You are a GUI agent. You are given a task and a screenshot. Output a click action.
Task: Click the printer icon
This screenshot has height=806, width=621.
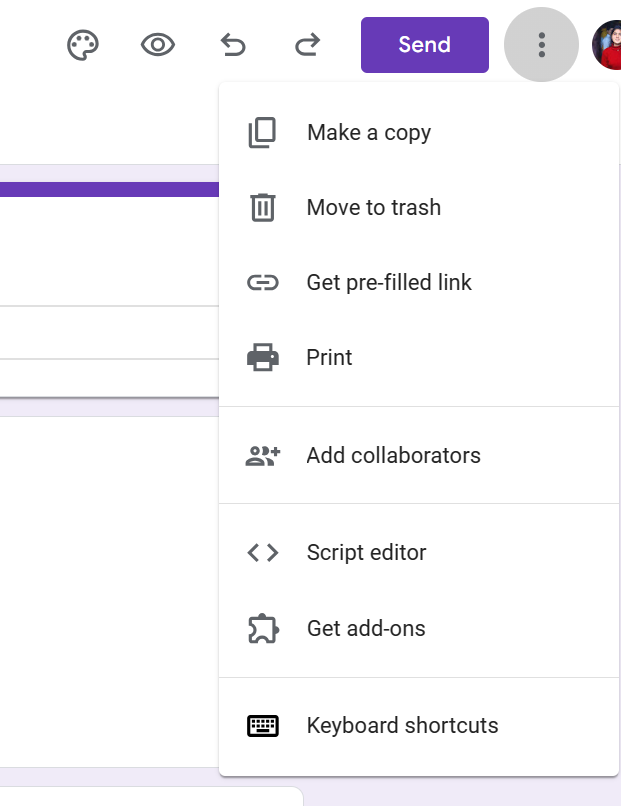tap(262, 358)
